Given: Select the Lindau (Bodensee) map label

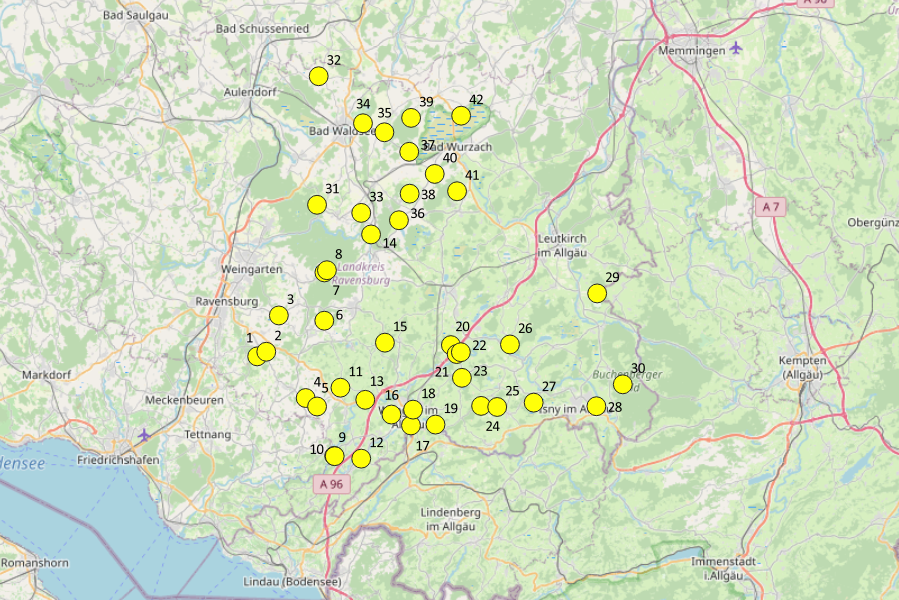Looking at the screenshot, I should point(292,582).
